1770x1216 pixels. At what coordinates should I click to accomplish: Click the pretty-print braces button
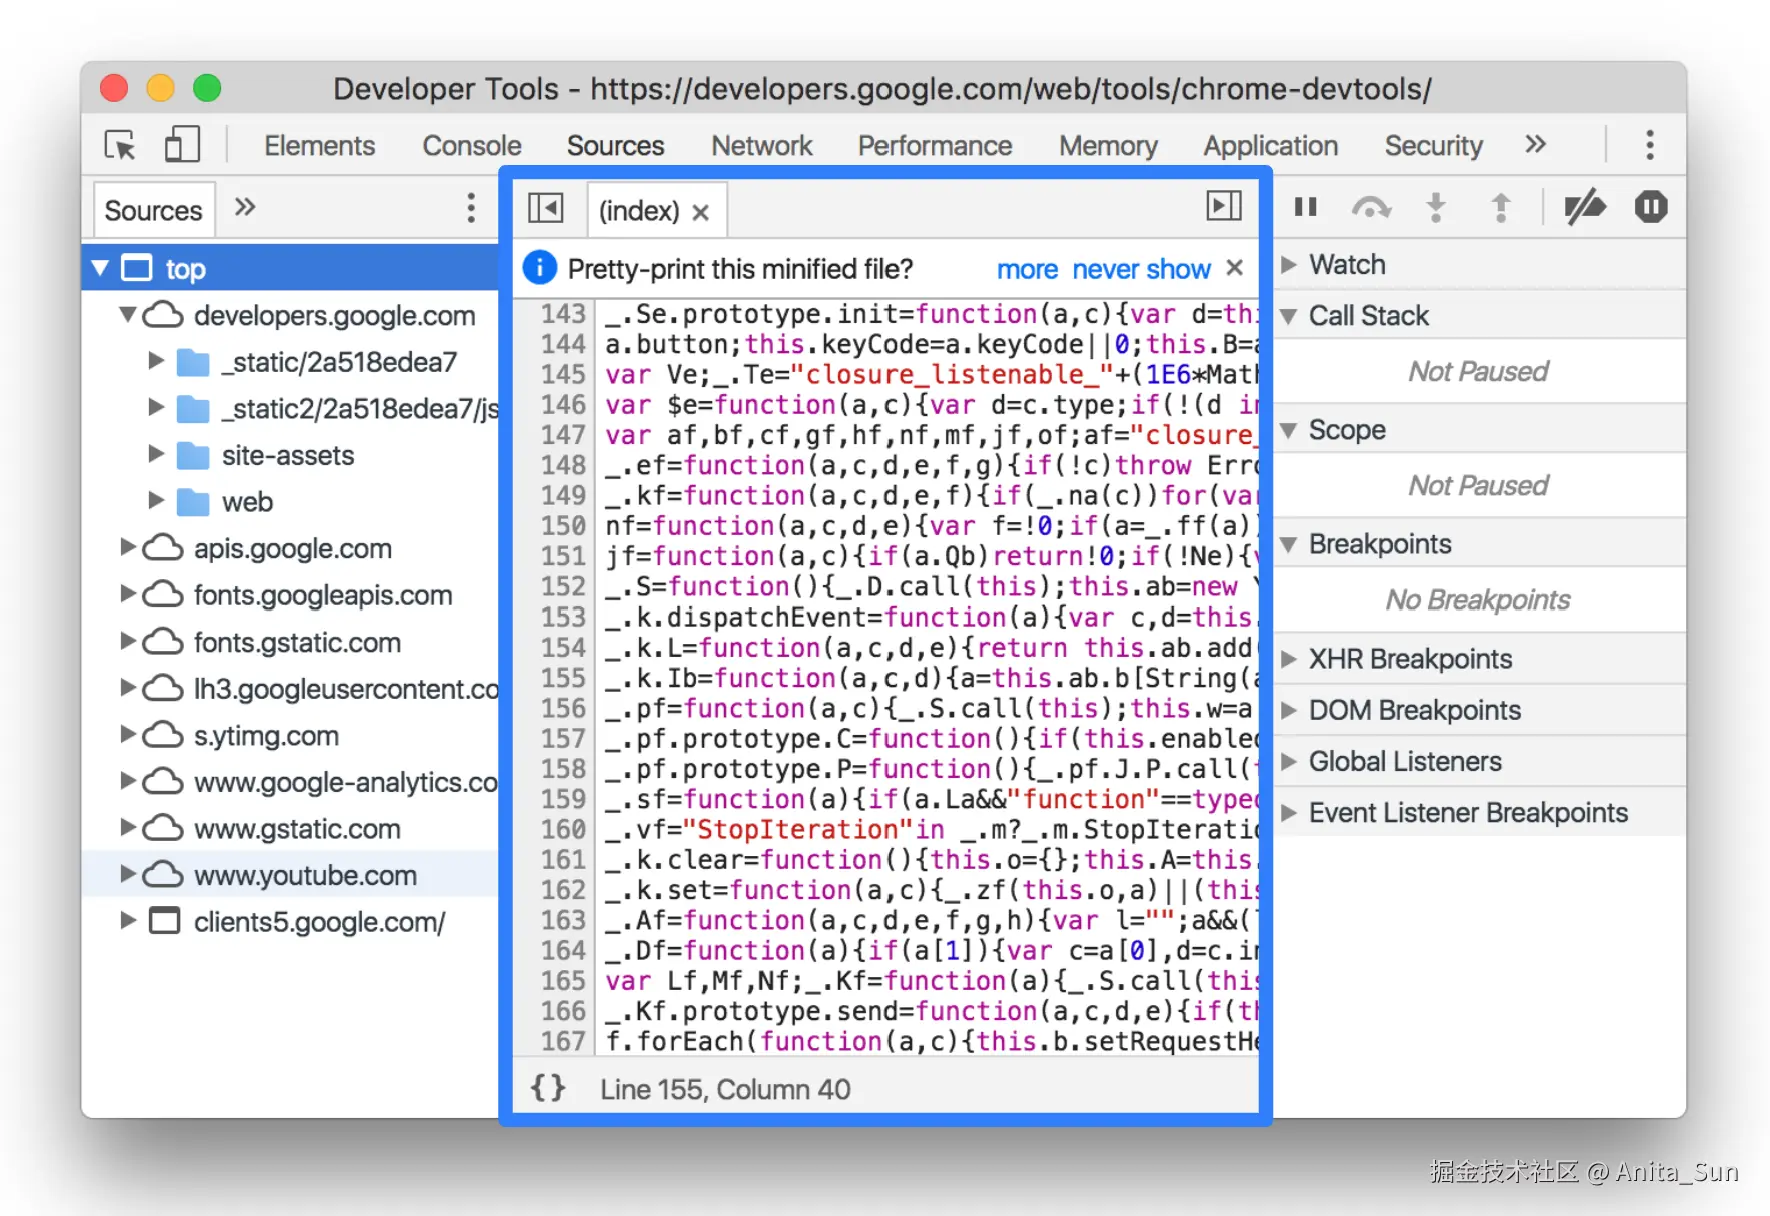tap(548, 1088)
